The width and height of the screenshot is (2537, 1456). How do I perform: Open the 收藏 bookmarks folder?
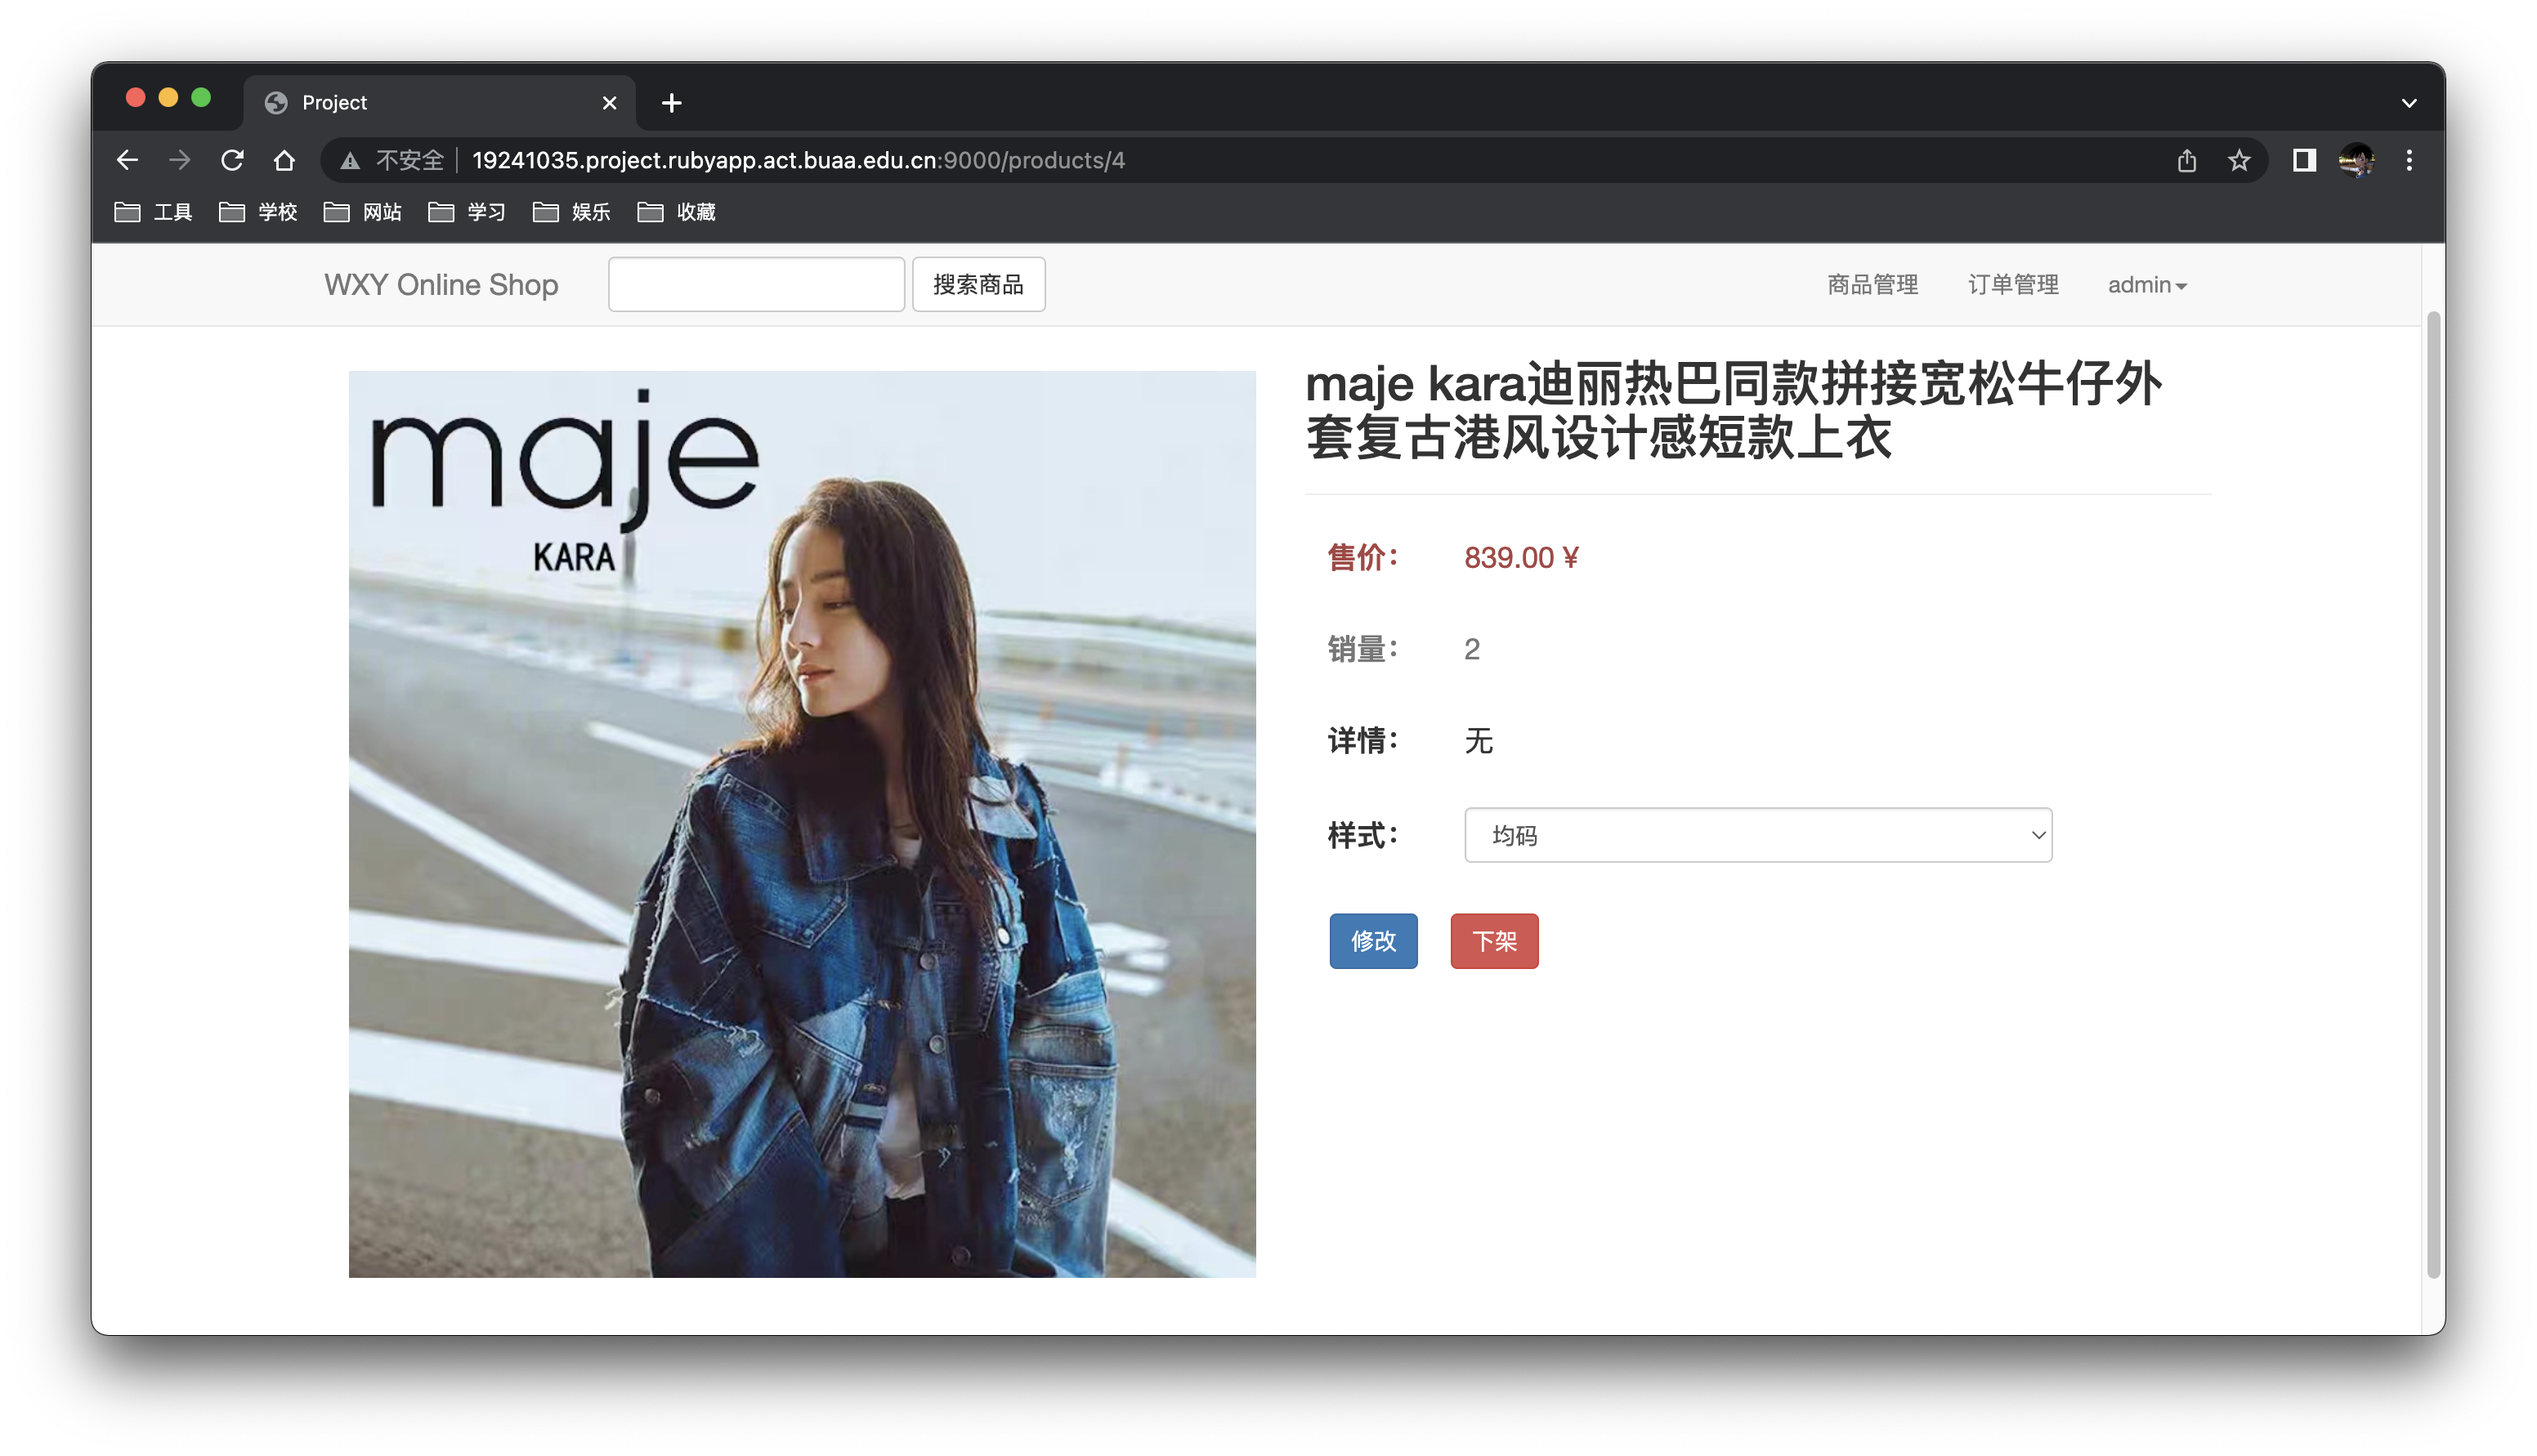tap(676, 212)
